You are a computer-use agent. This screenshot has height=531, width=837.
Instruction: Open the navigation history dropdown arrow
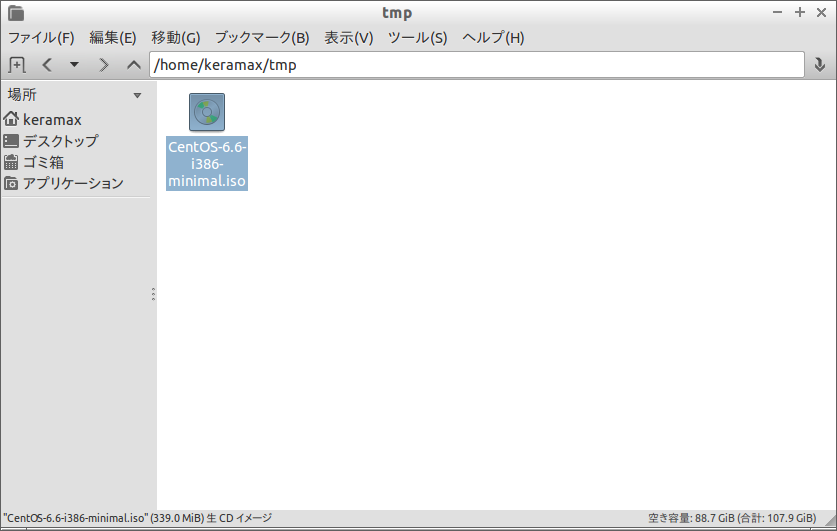coord(74,65)
